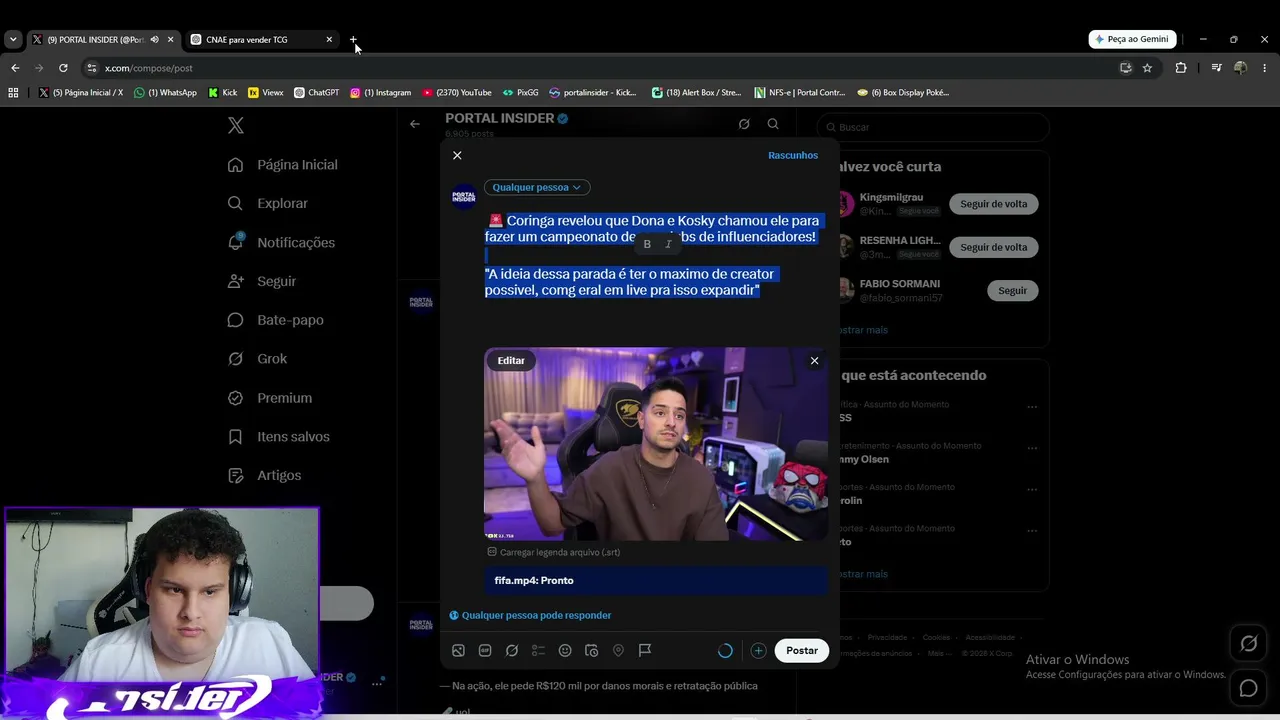Open a new browser tab
Screen dimensions: 1280x720
click(x=354, y=40)
